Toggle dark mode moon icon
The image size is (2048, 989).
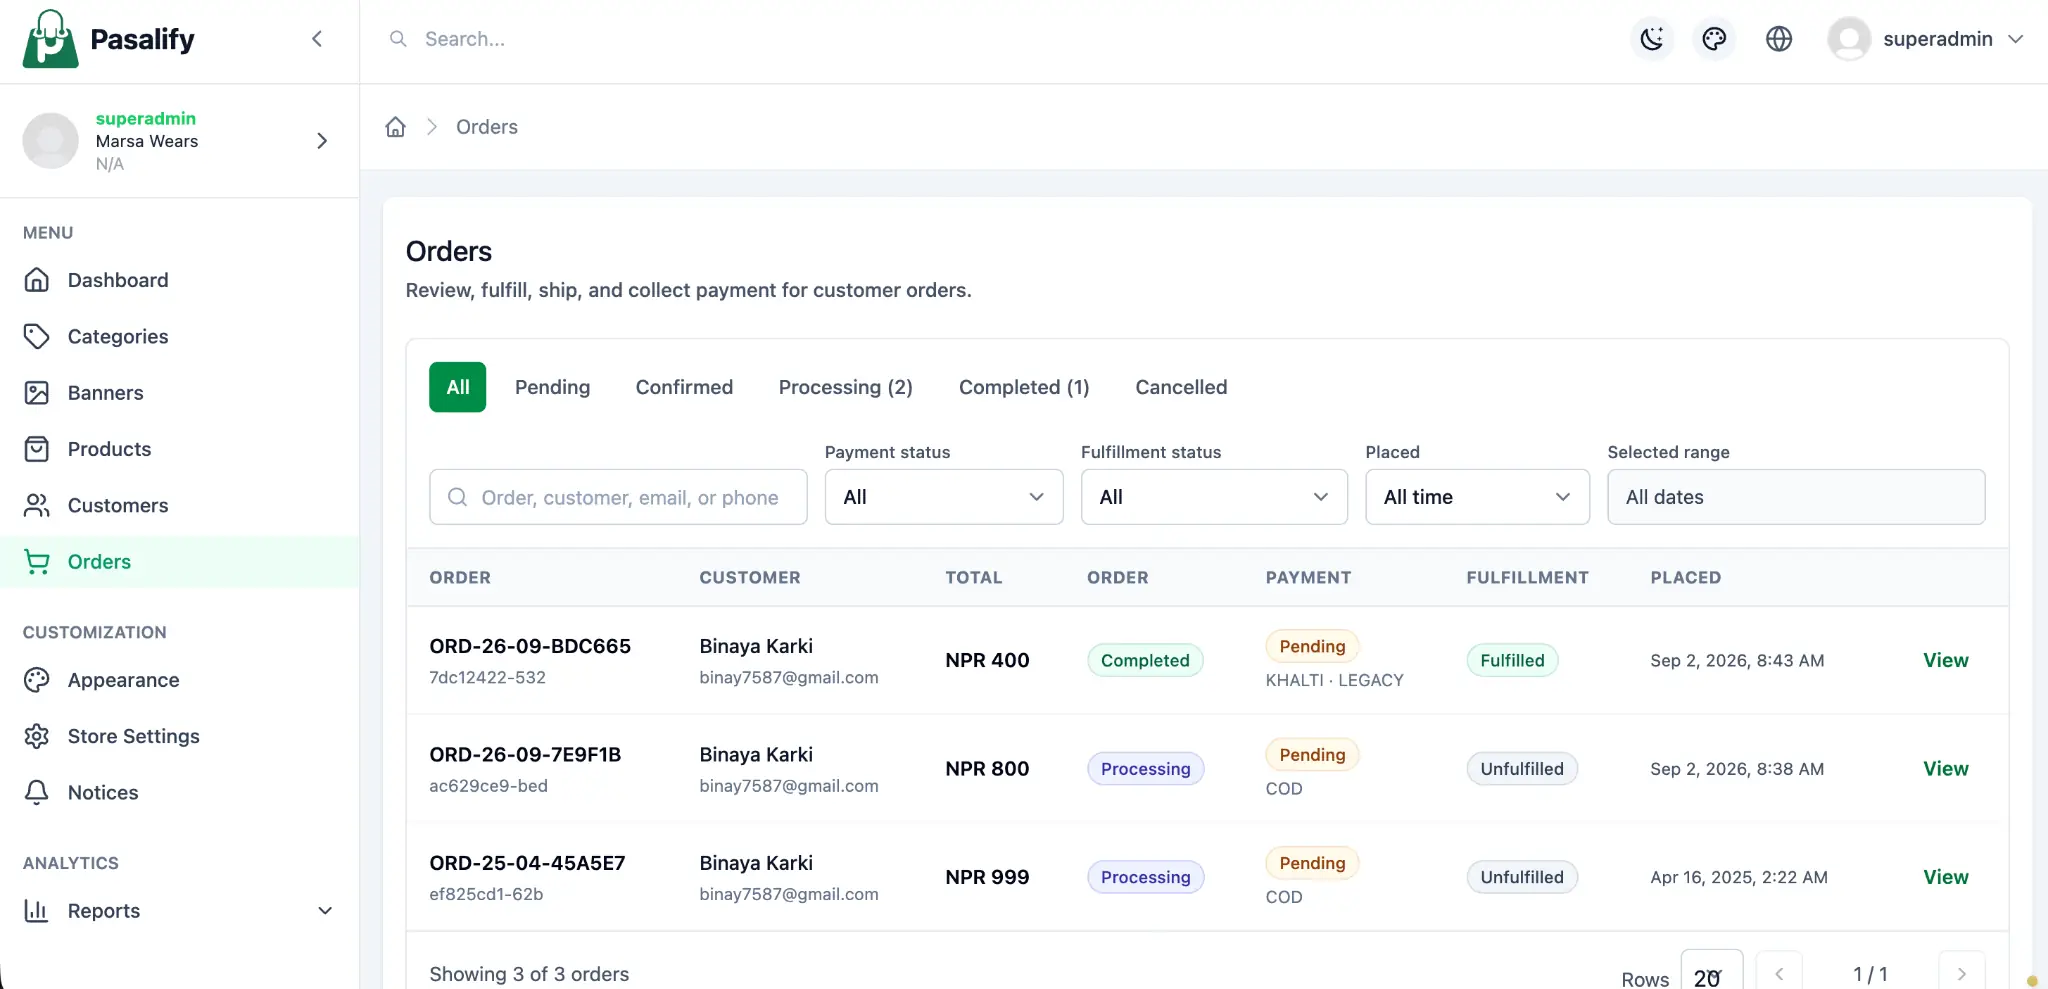(1652, 39)
